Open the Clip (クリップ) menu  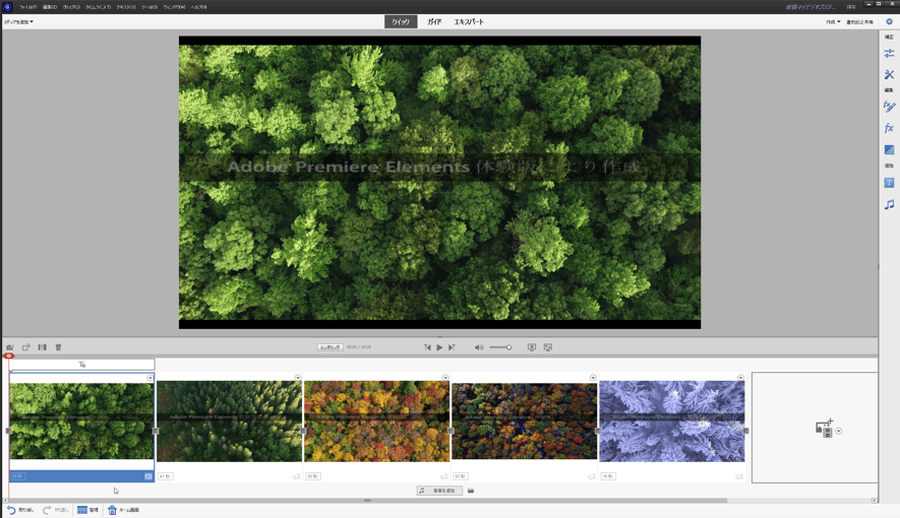(x=71, y=7)
